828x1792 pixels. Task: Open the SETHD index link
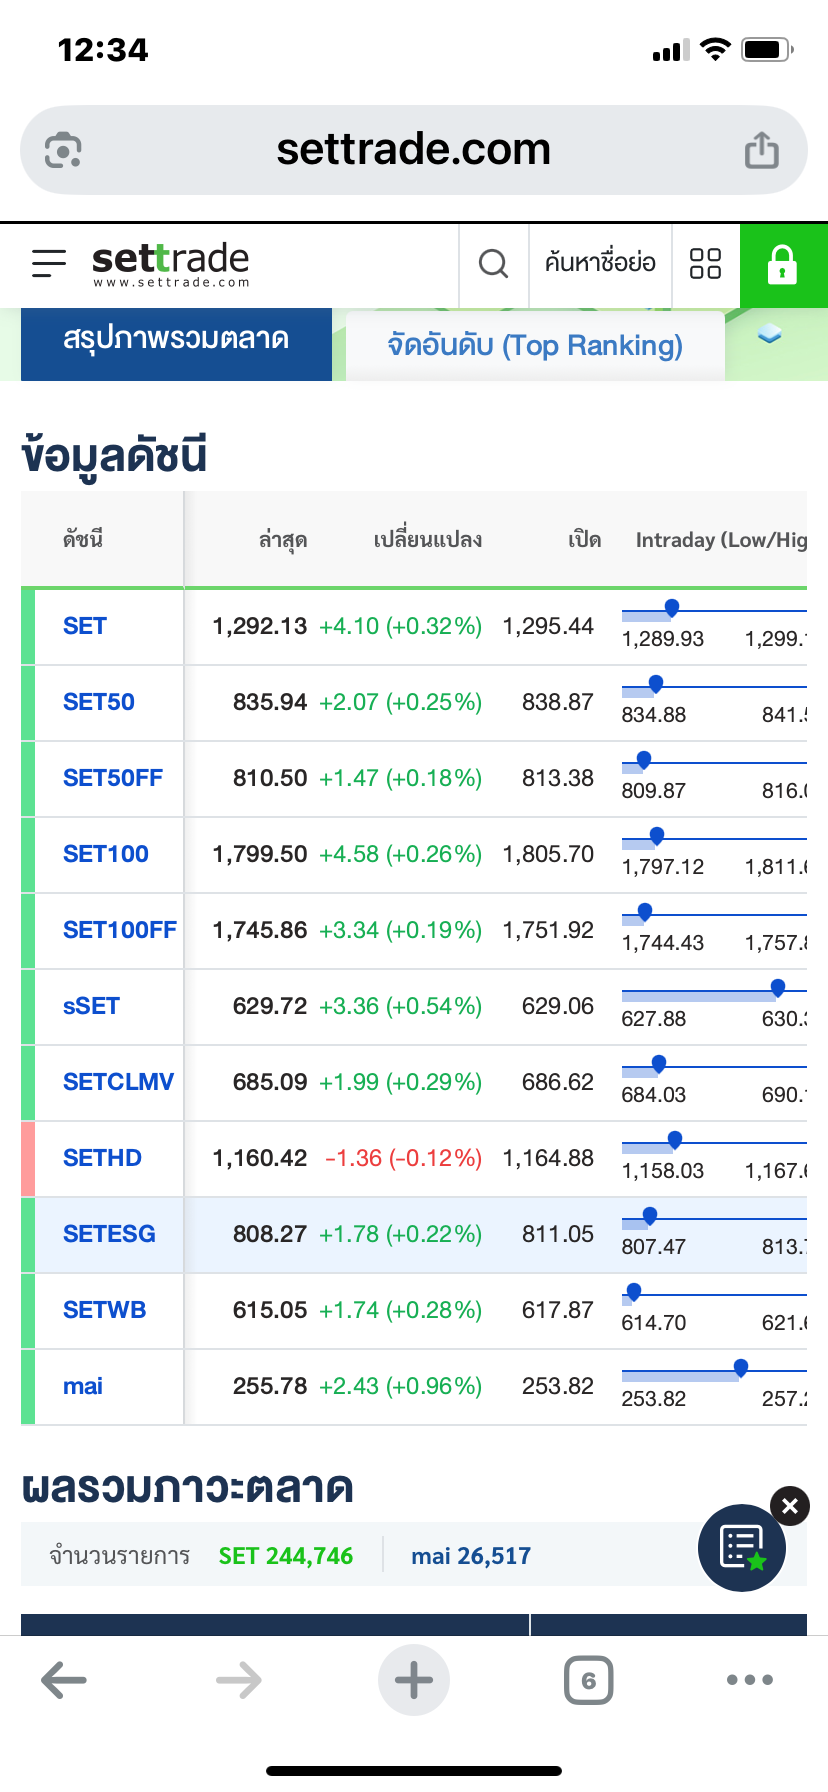coord(102,1158)
